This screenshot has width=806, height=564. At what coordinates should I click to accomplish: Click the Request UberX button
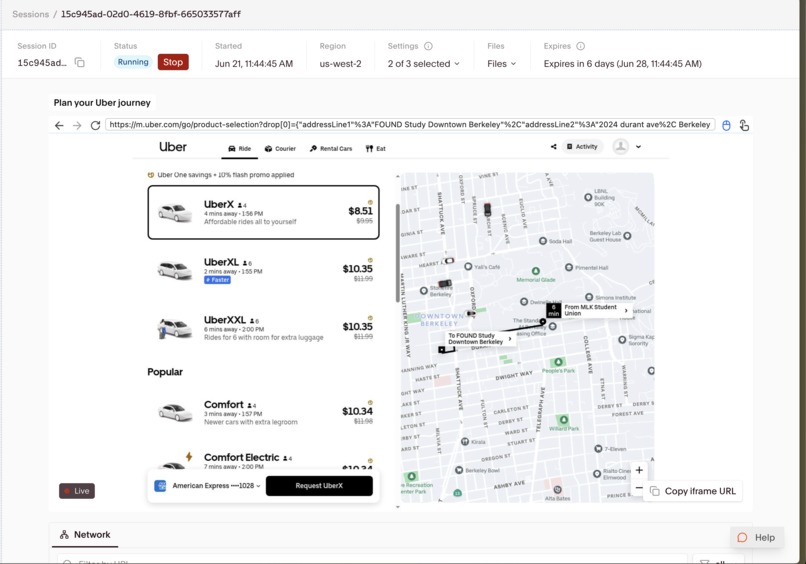[x=319, y=486]
